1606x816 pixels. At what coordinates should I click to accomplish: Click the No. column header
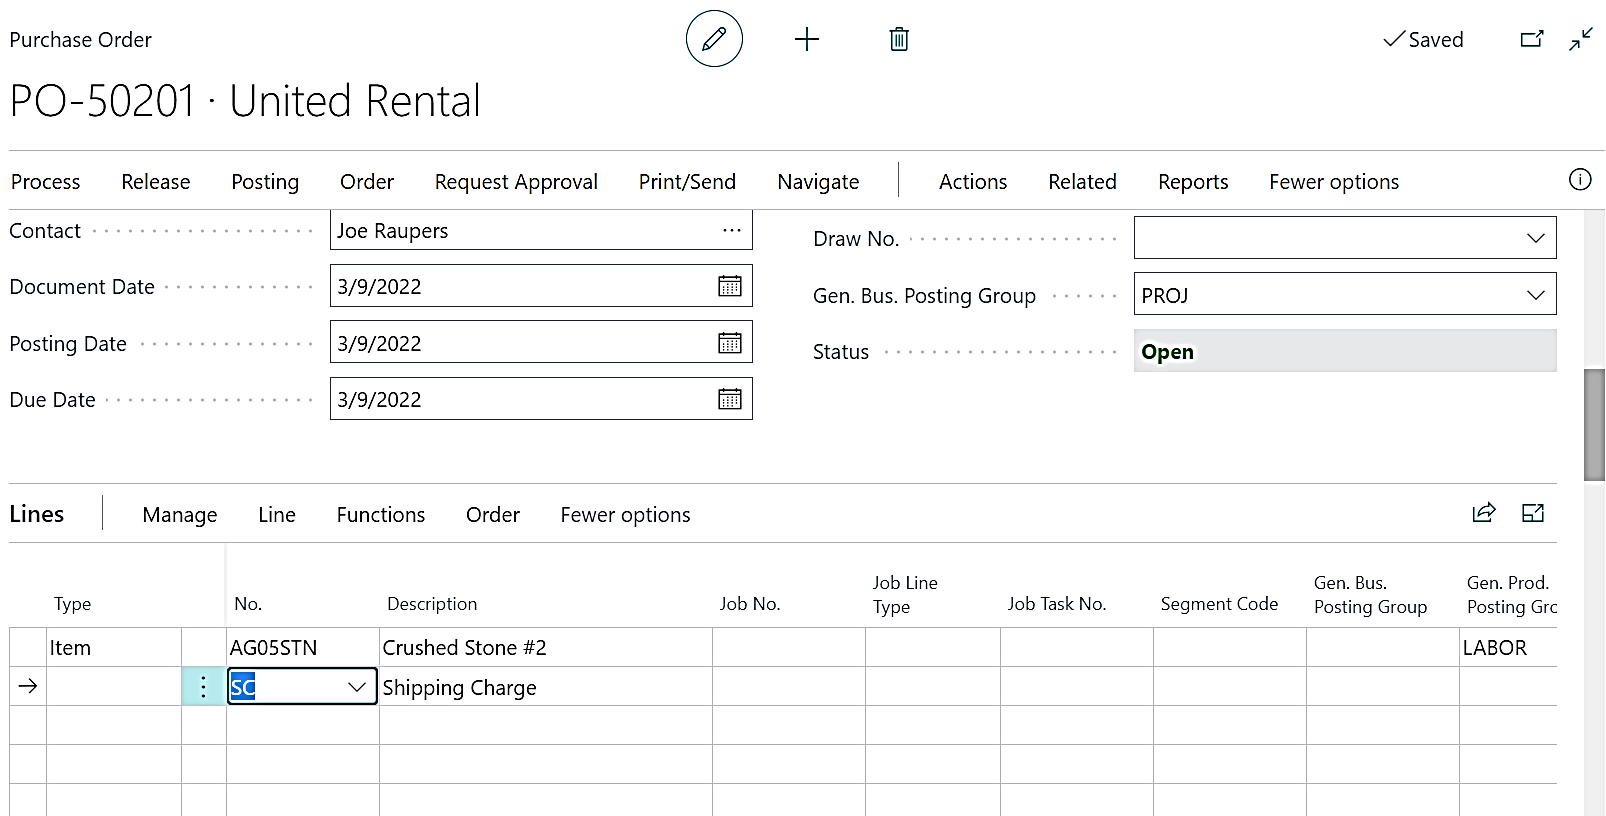248,603
